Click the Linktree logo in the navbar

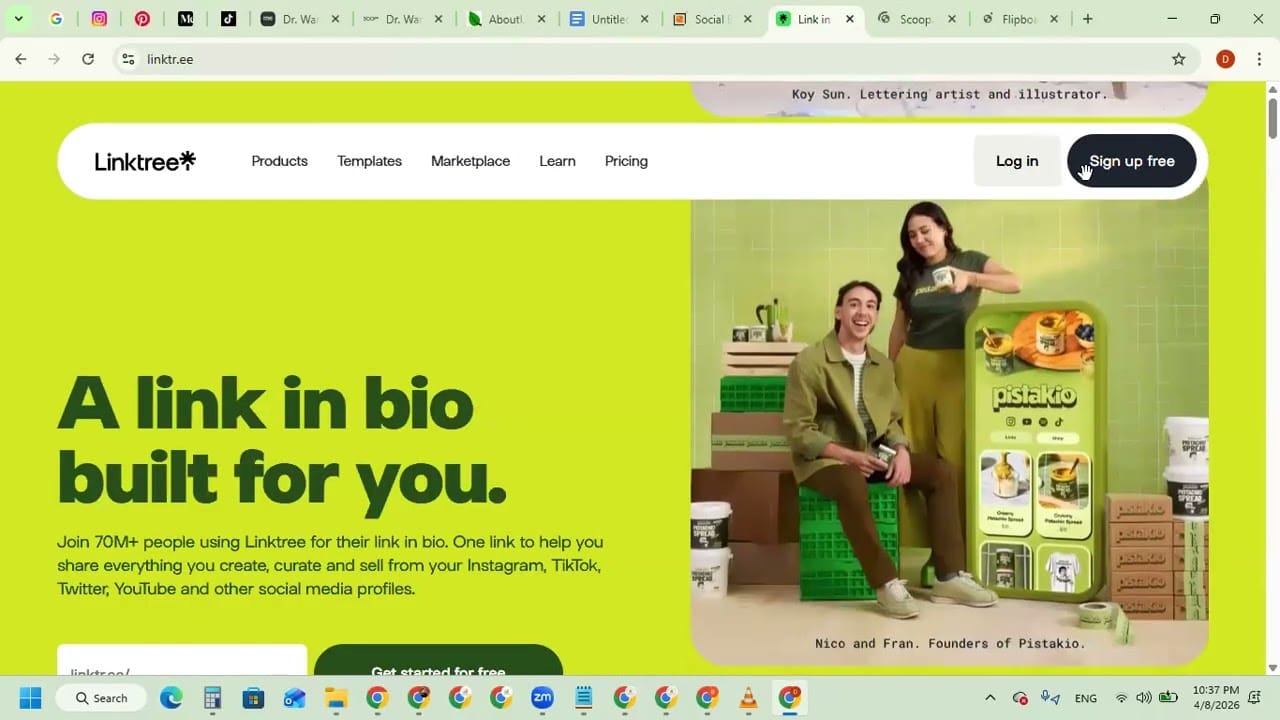[144, 161]
